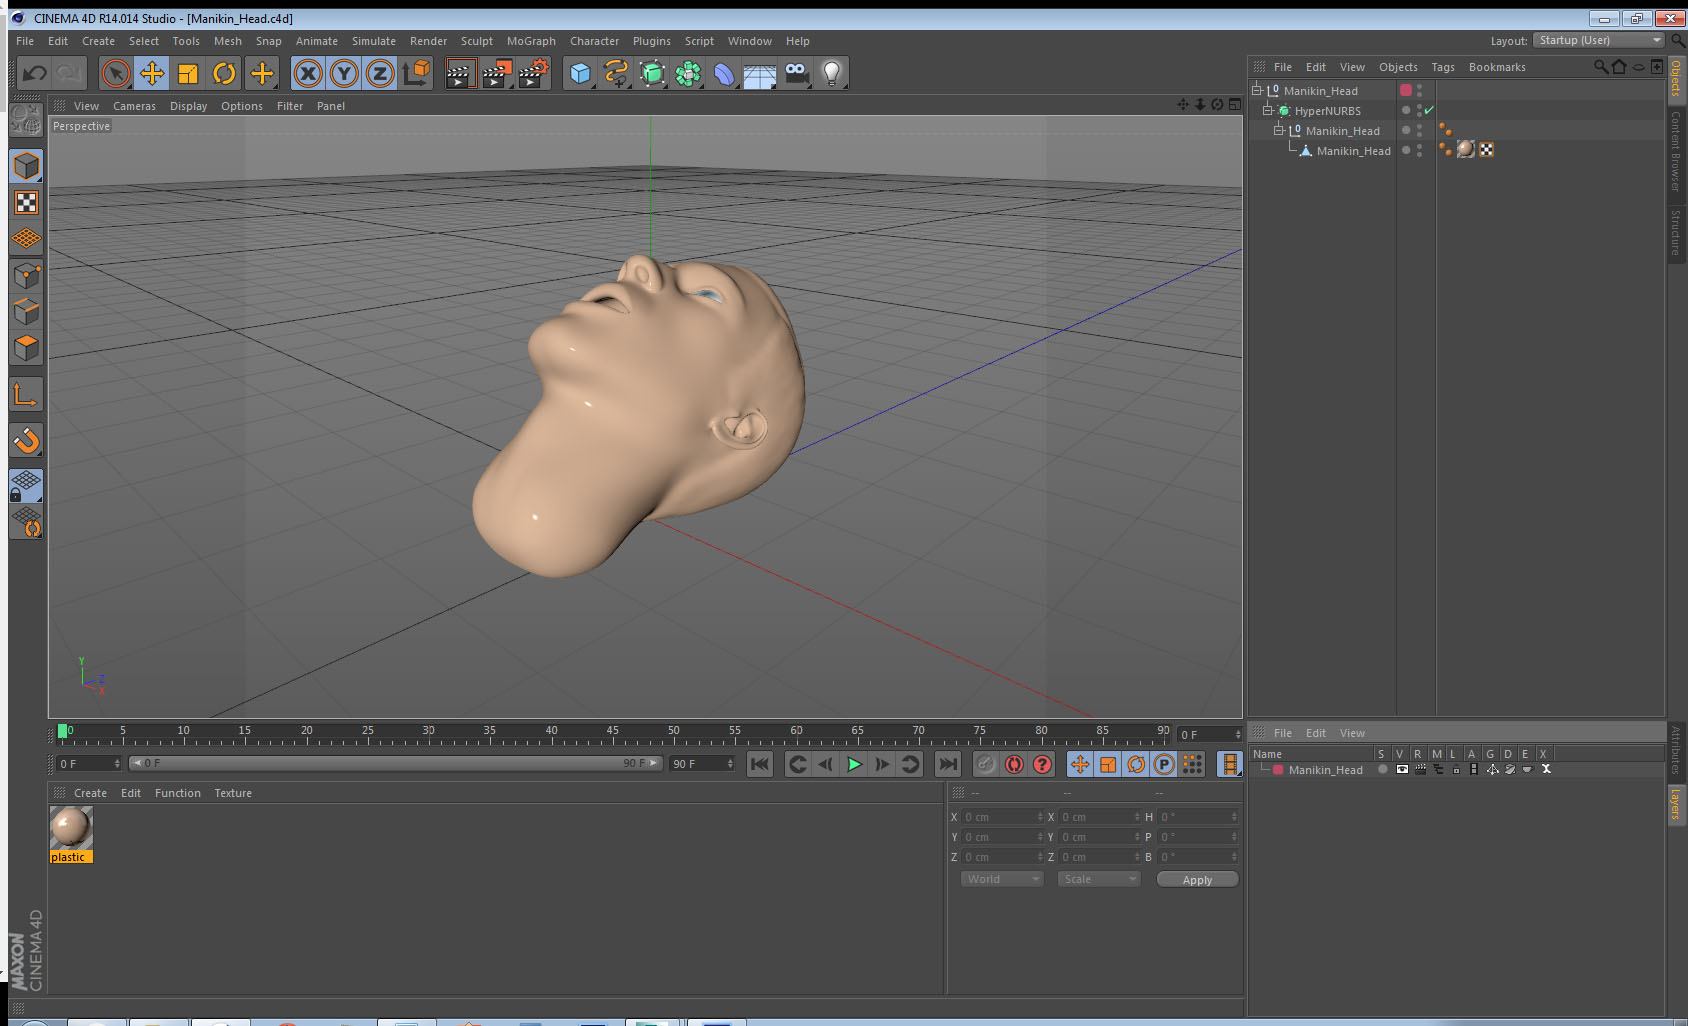Open the MoGraph menu
Image resolution: width=1688 pixels, height=1026 pixels.
click(x=531, y=41)
